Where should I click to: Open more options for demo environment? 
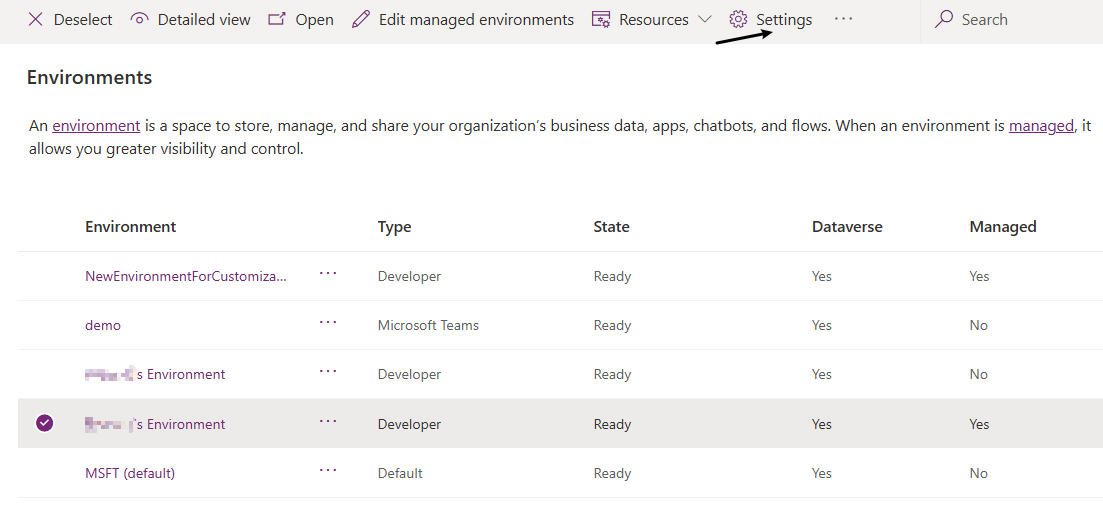(x=328, y=323)
